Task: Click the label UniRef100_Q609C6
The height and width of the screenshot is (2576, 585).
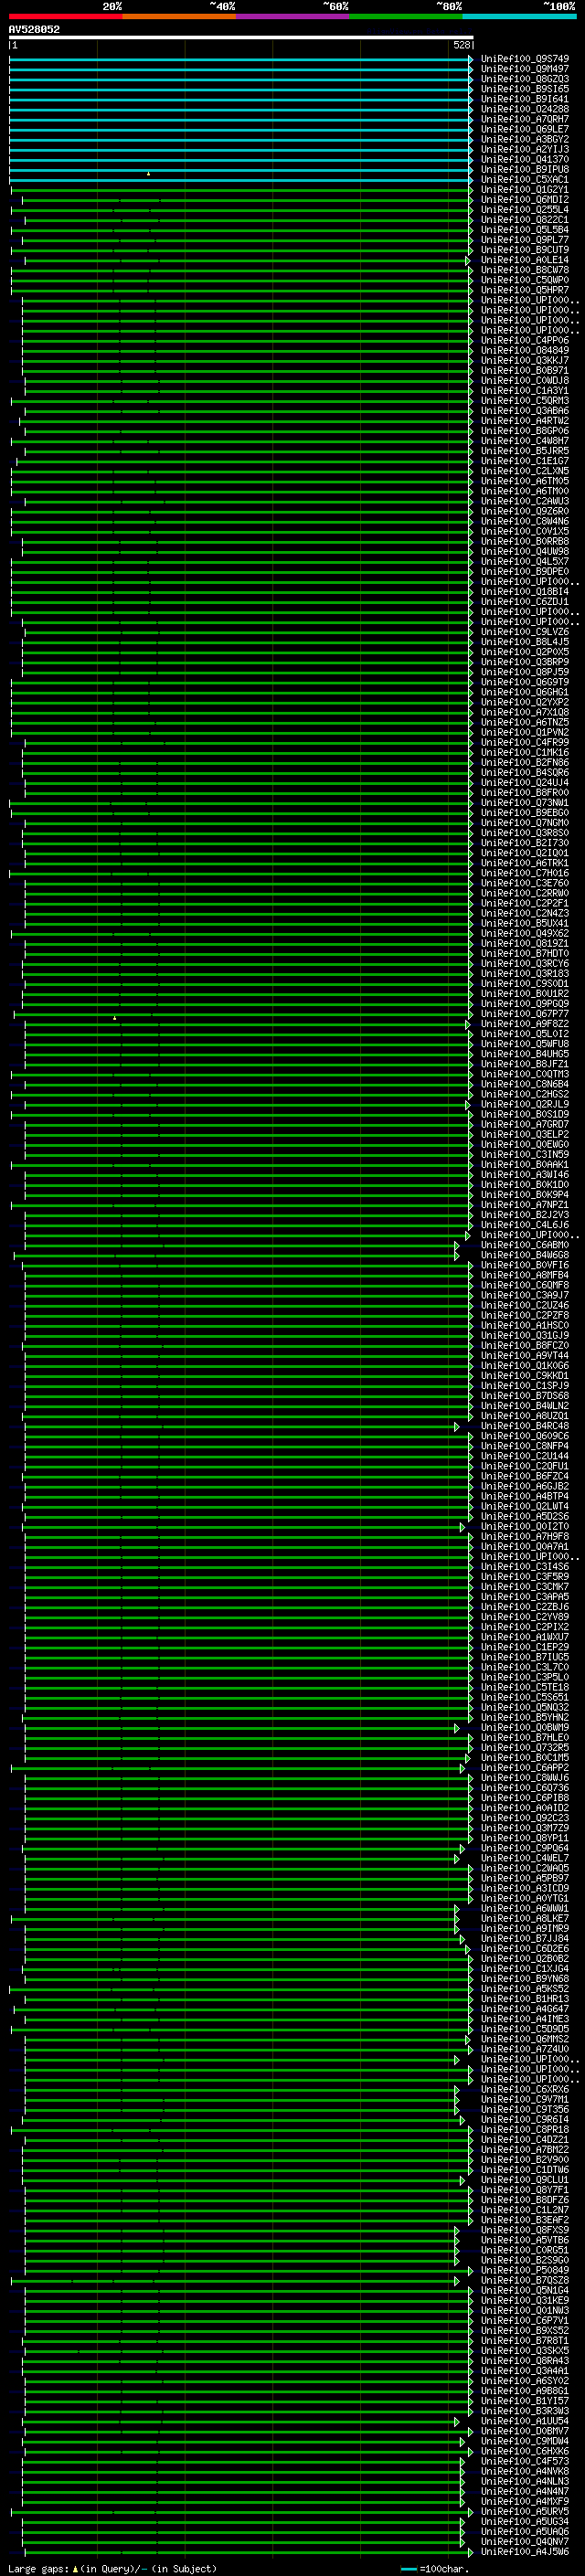Action: tap(525, 1436)
